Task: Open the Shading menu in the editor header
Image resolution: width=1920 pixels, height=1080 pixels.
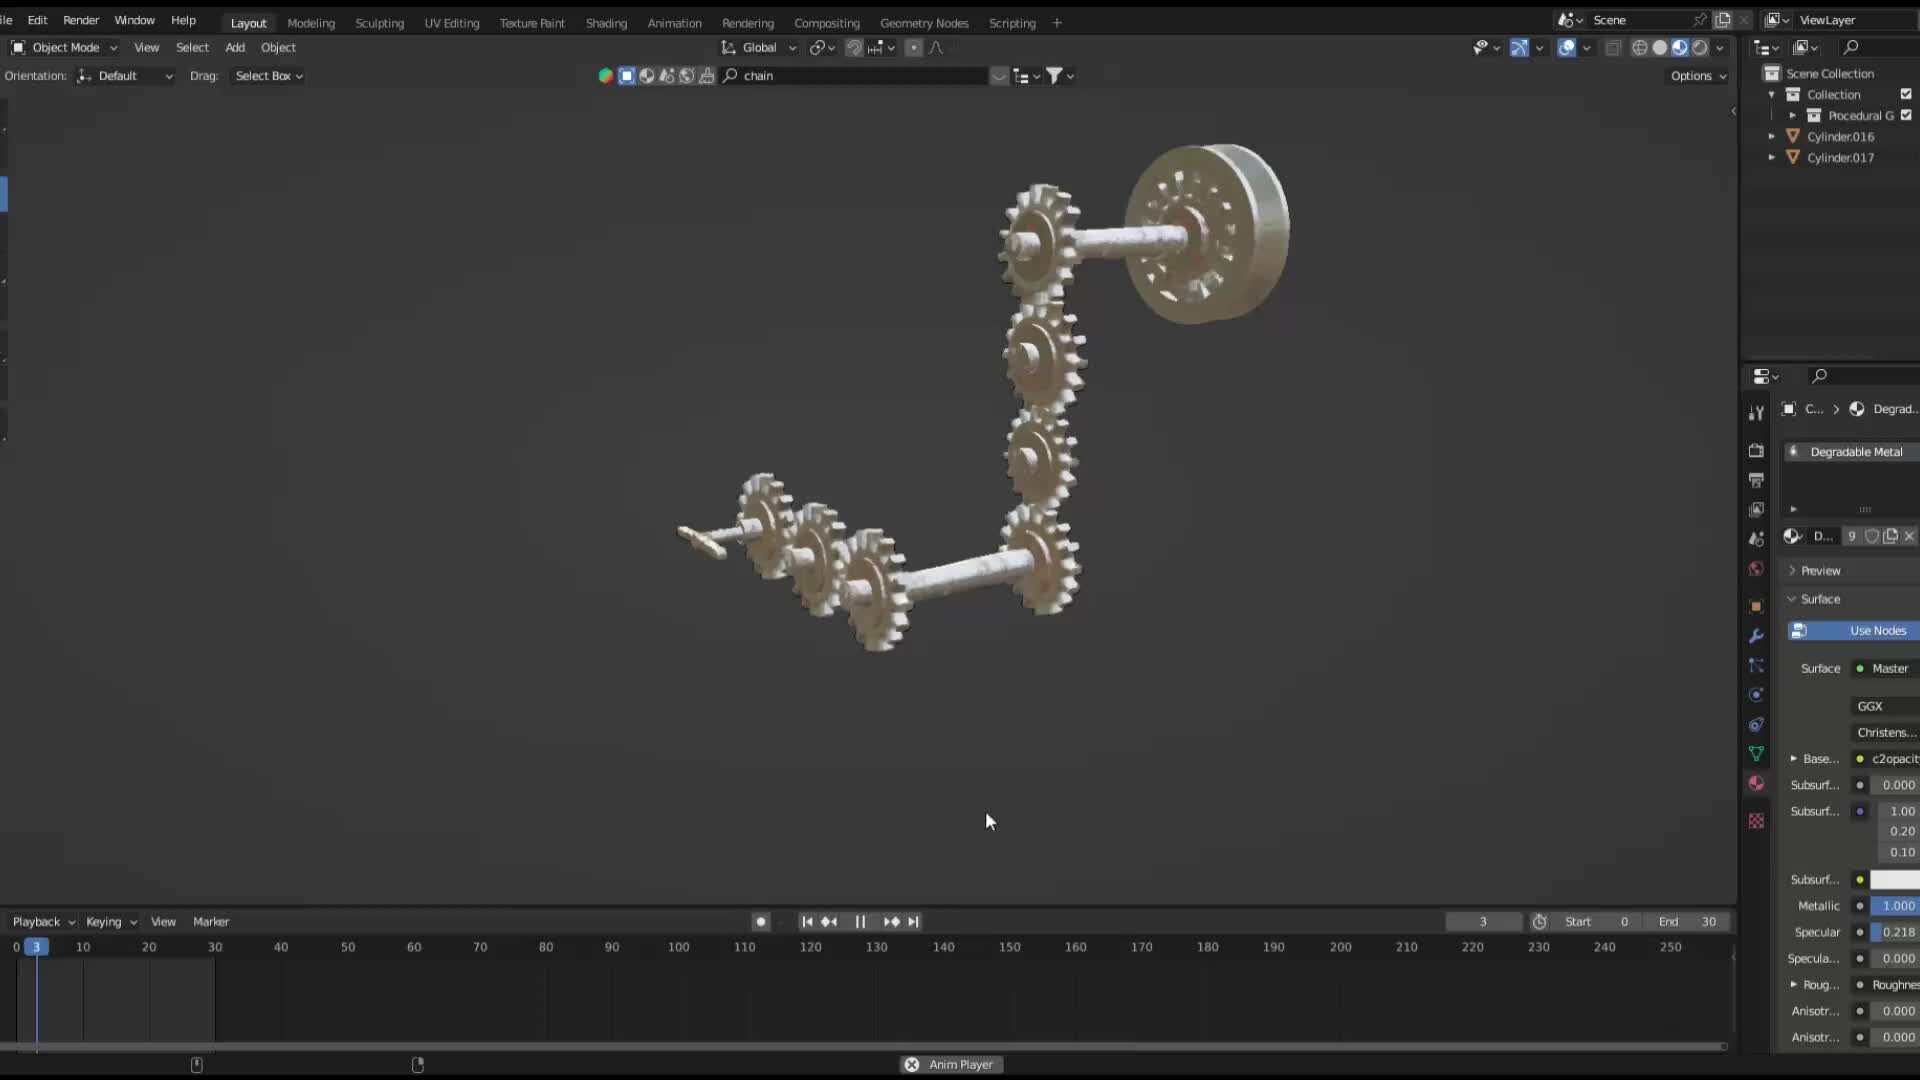Action: point(606,22)
